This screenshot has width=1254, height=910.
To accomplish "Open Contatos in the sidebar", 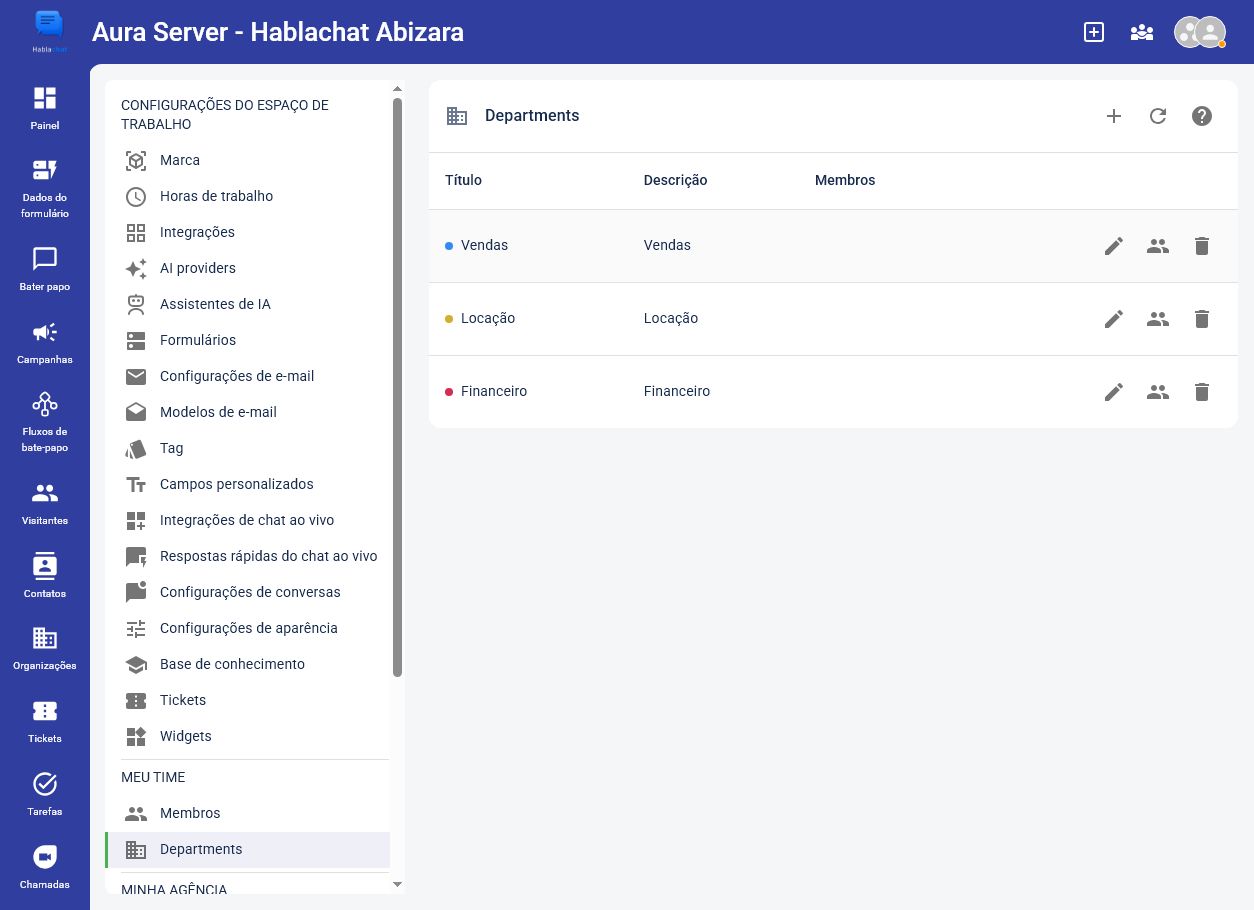I will tap(45, 576).
